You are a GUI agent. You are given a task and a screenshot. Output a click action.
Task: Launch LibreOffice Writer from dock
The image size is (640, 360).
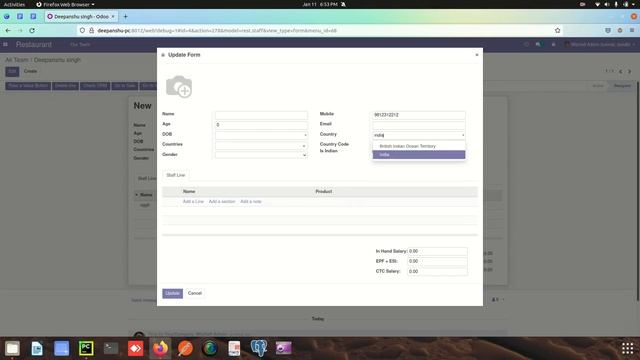[x=37, y=348]
